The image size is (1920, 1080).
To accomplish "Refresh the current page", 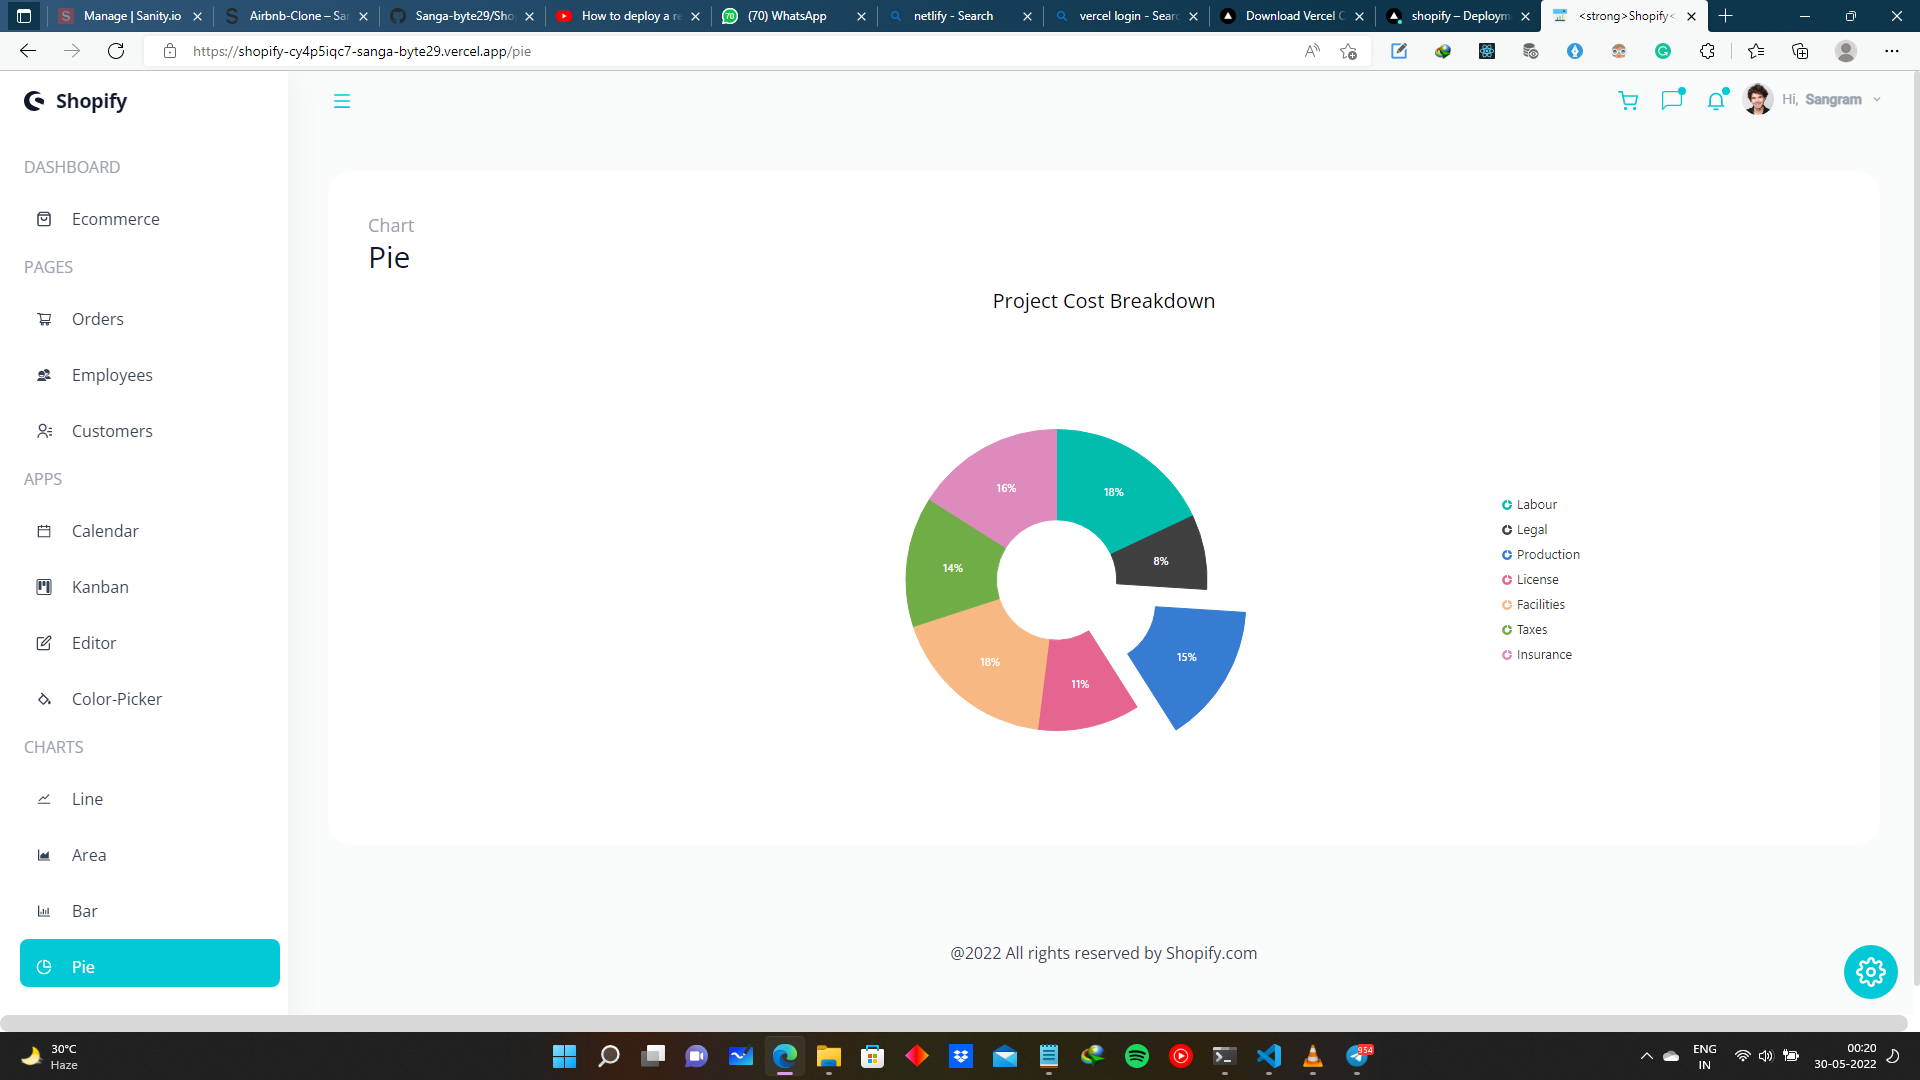I will 116,51.
